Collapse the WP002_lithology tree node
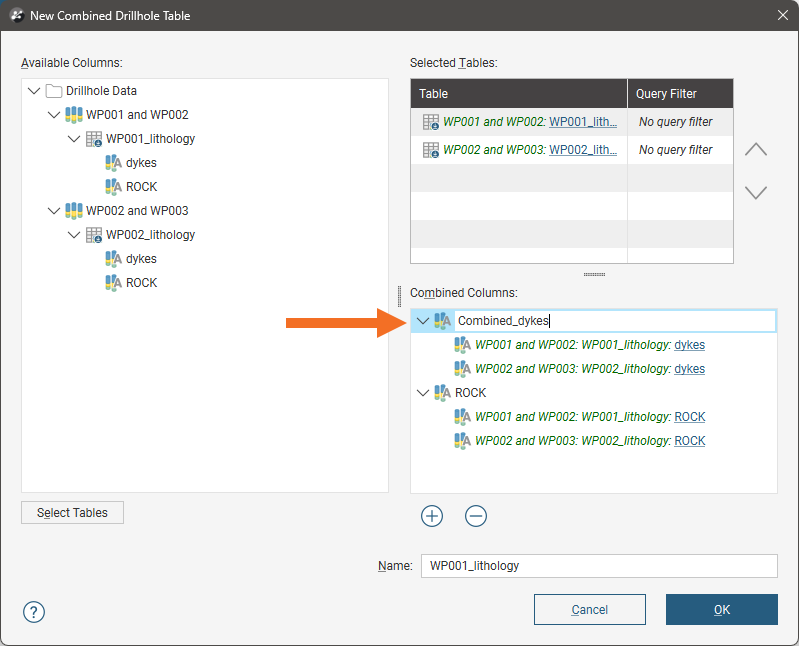This screenshot has height=646, width=799. [74, 235]
